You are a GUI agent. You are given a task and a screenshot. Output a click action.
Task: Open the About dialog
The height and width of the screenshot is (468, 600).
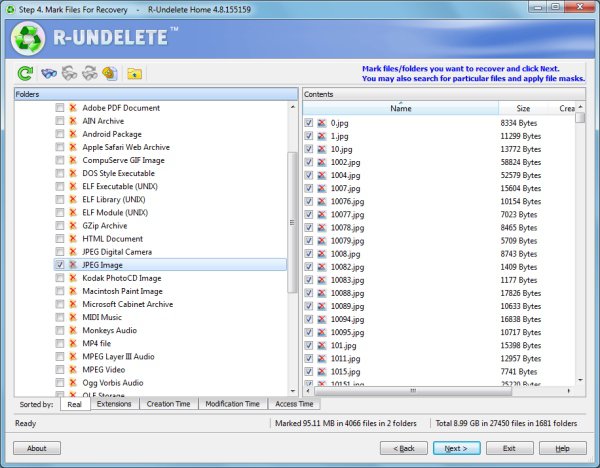coord(37,448)
